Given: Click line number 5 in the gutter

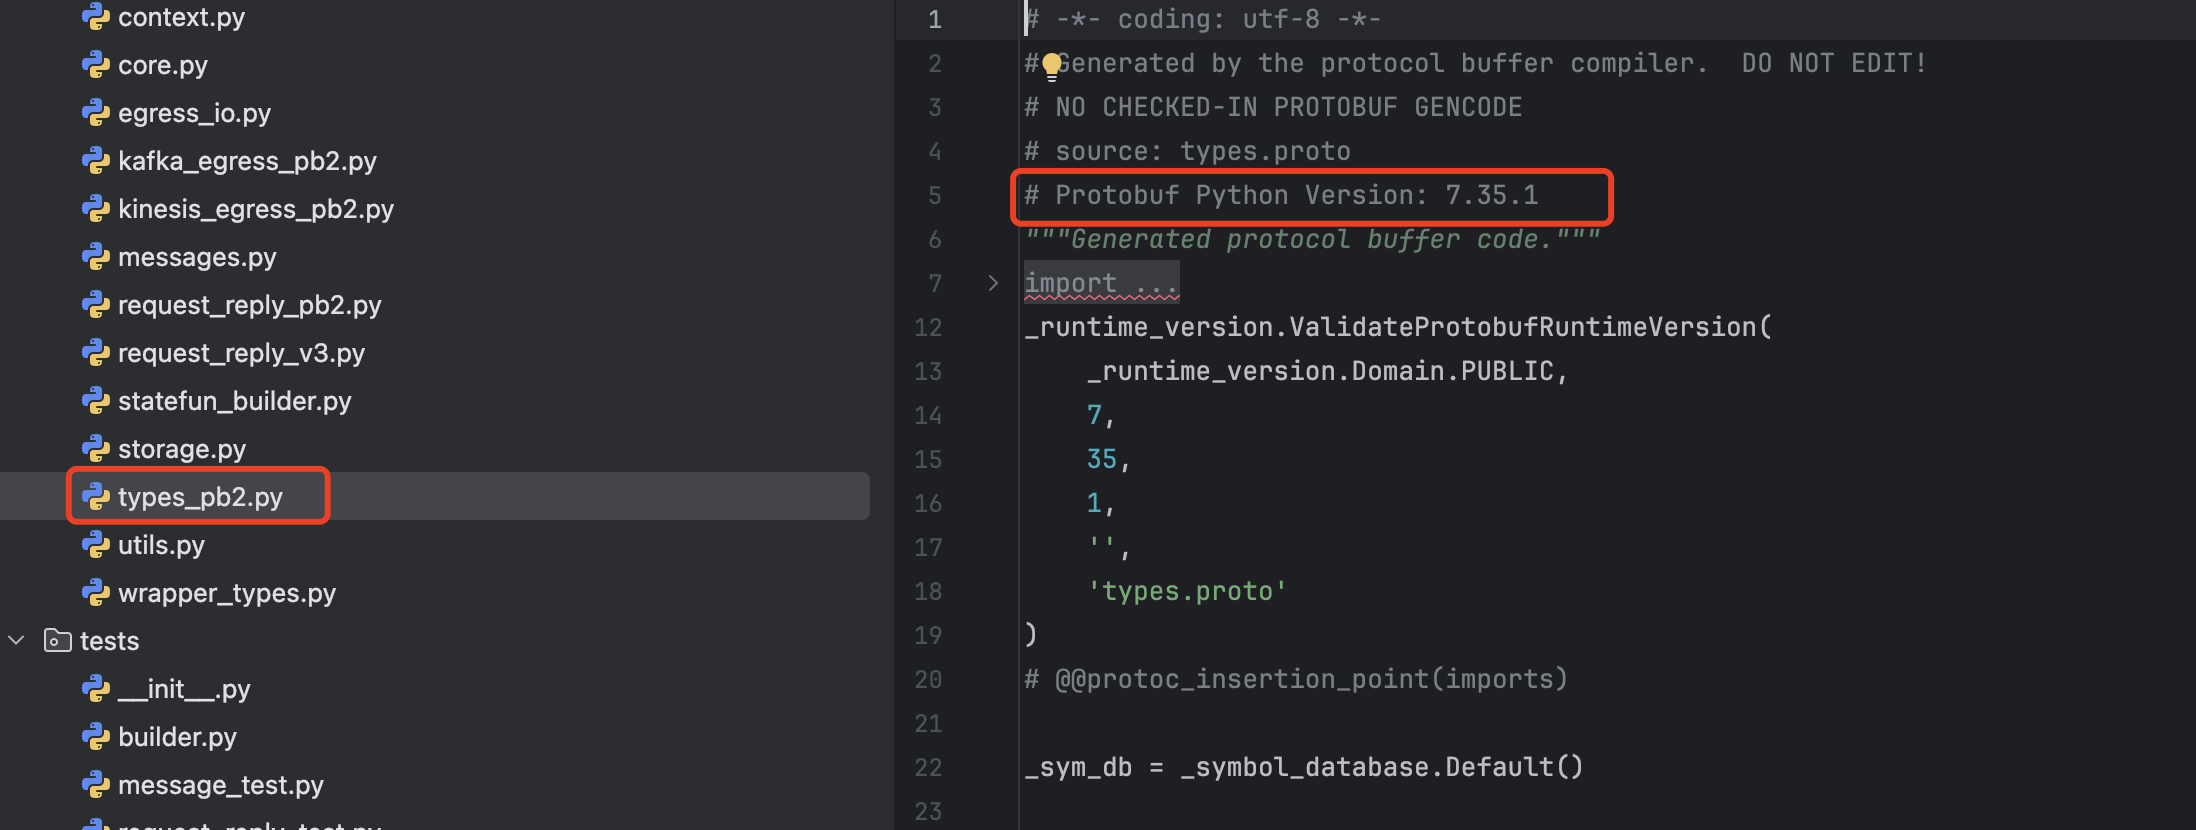Looking at the screenshot, I should tap(934, 195).
